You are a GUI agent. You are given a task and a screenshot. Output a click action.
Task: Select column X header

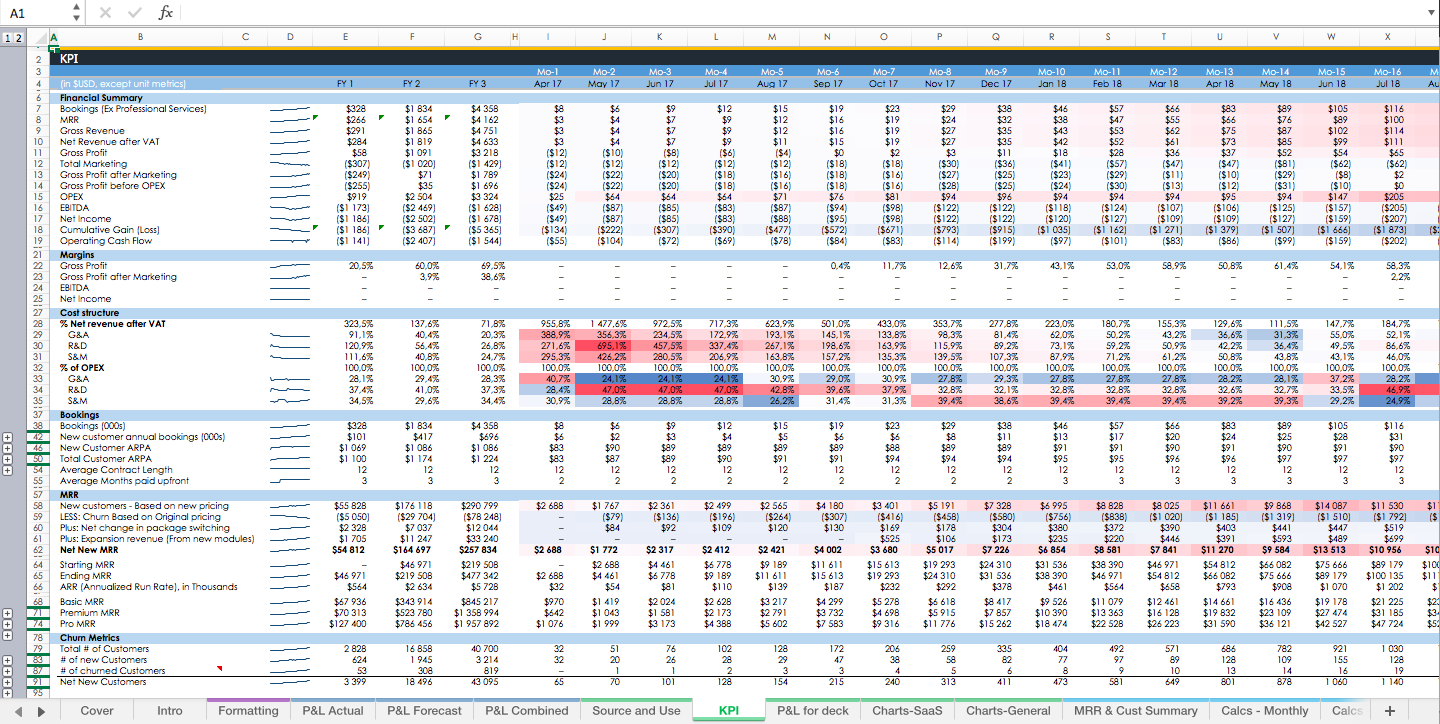tap(1387, 37)
